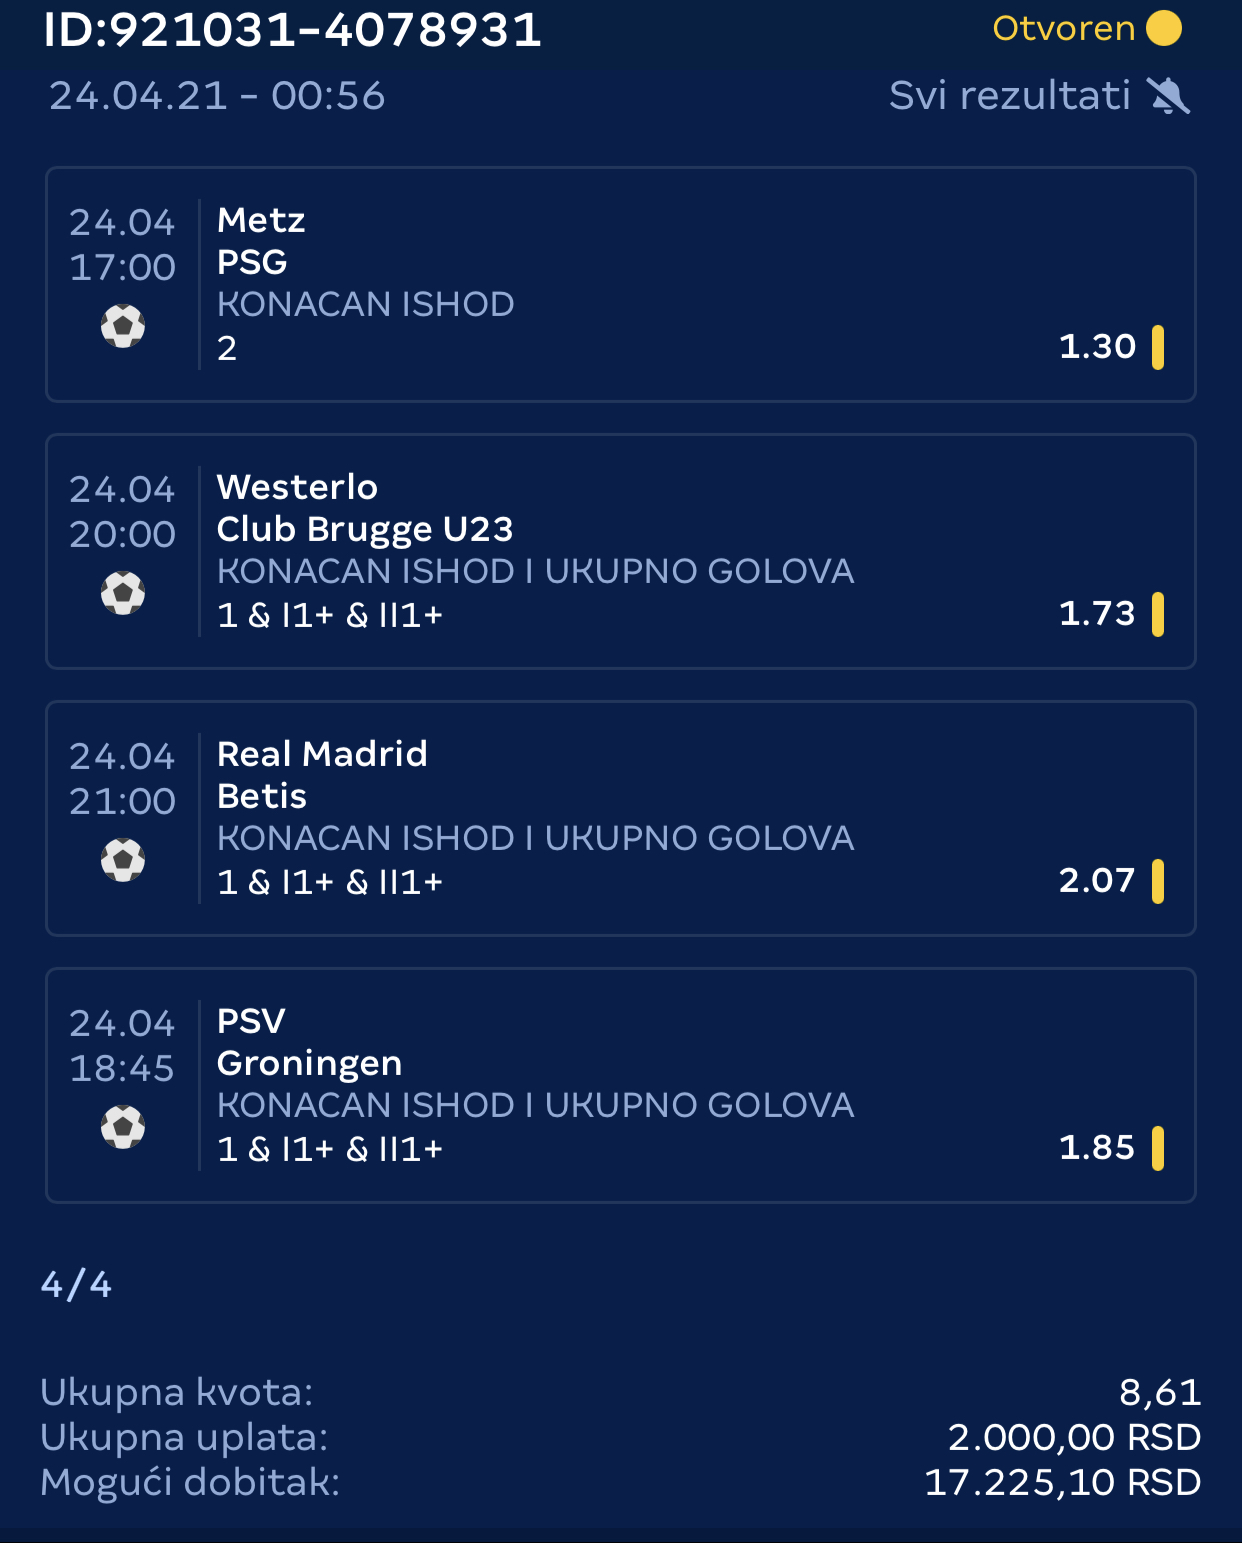
Task: Click the yellow Otvoren status dot
Action: 1164,28
